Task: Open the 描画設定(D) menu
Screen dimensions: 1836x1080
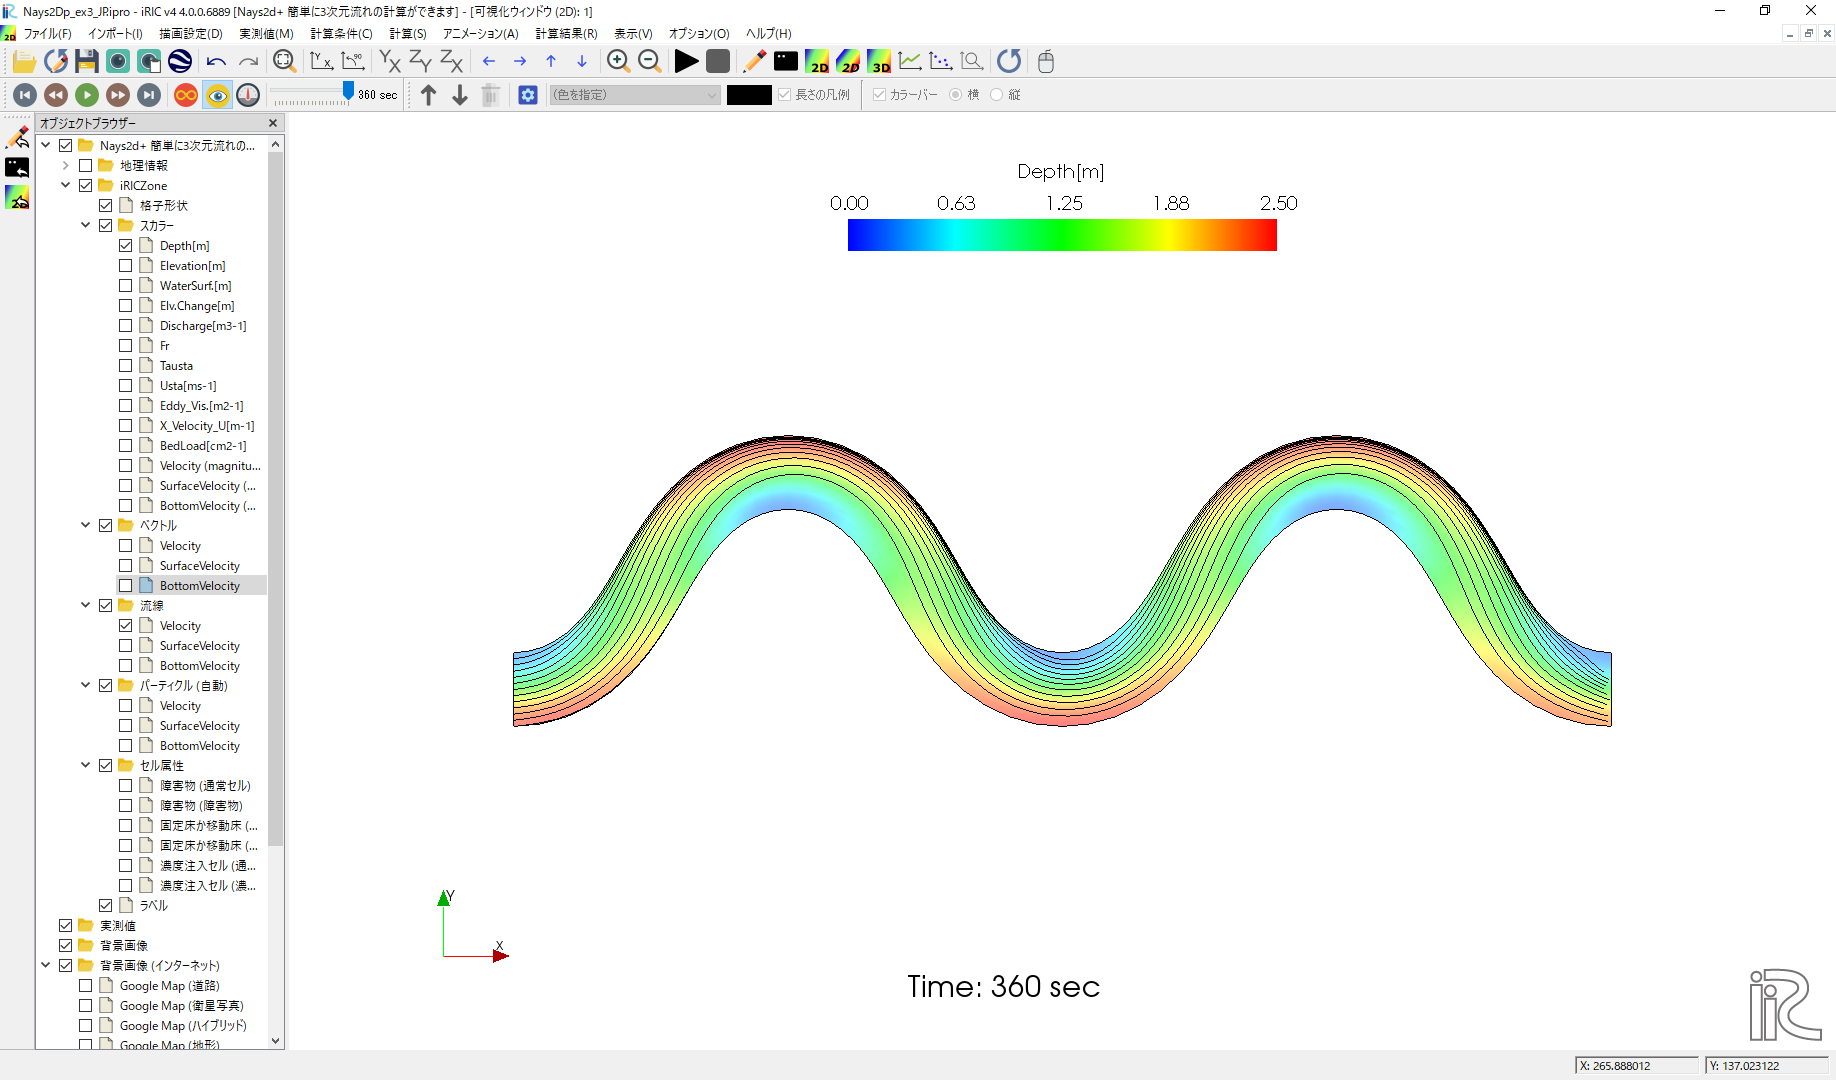Action: [191, 34]
